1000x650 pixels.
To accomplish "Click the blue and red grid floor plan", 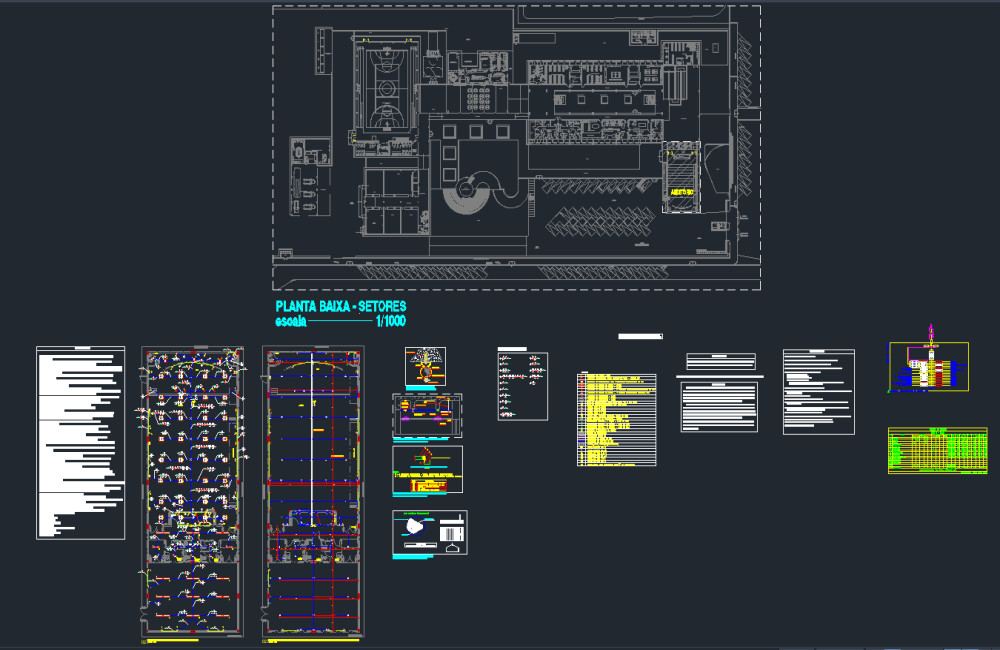I will (x=313, y=492).
